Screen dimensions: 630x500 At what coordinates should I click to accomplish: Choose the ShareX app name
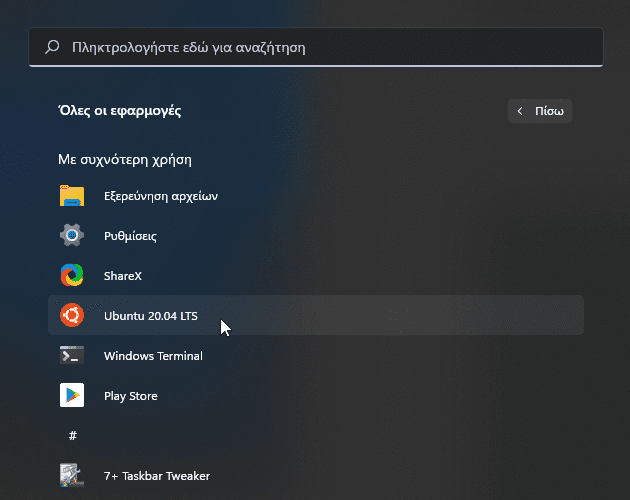click(x=123, y=276)
